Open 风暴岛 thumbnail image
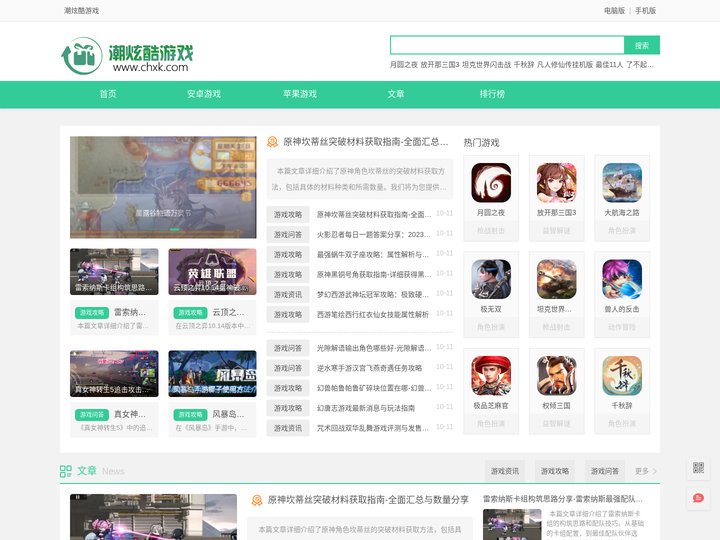 [x=212, y=374]
